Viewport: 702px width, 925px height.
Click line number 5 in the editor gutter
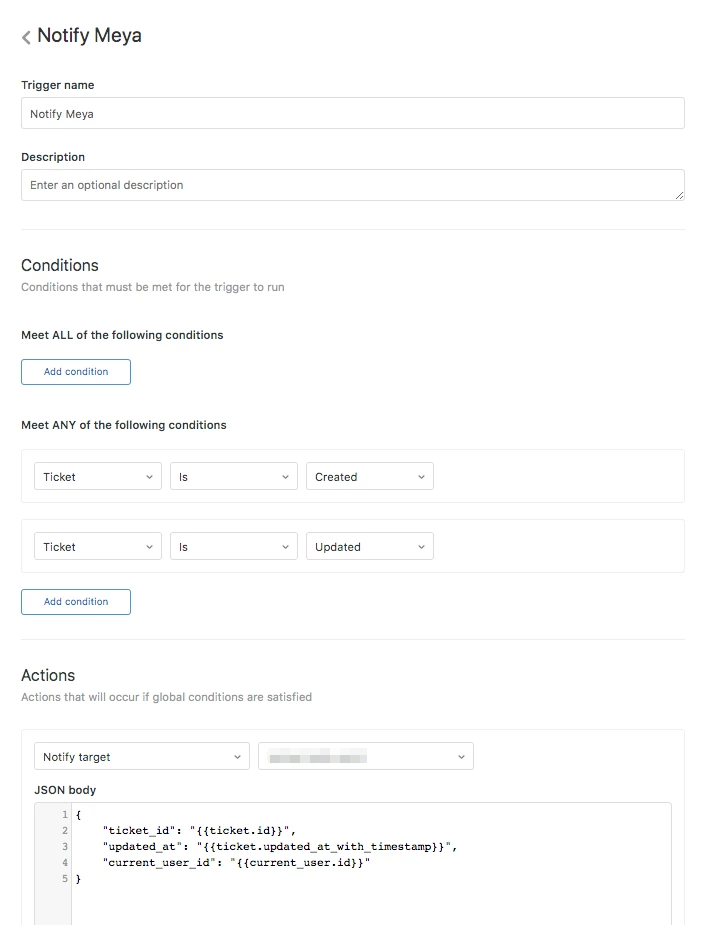point(65,878)
